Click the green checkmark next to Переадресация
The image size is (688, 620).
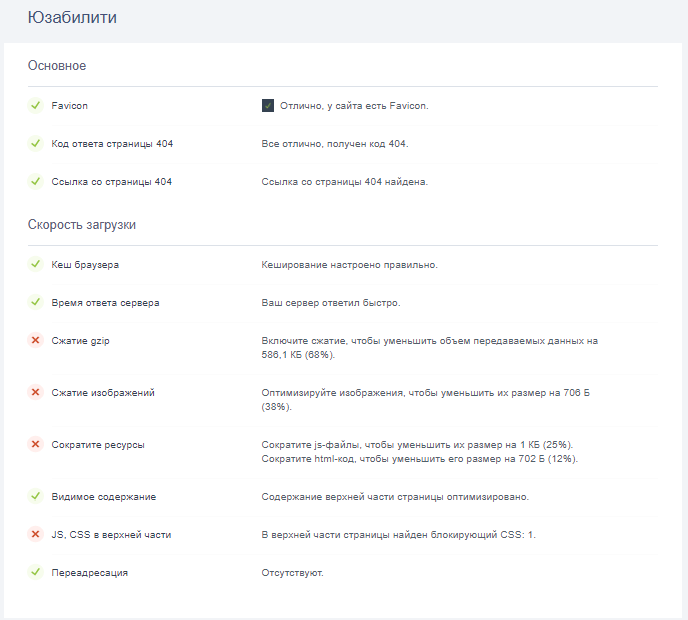click(x=35, y=573)
